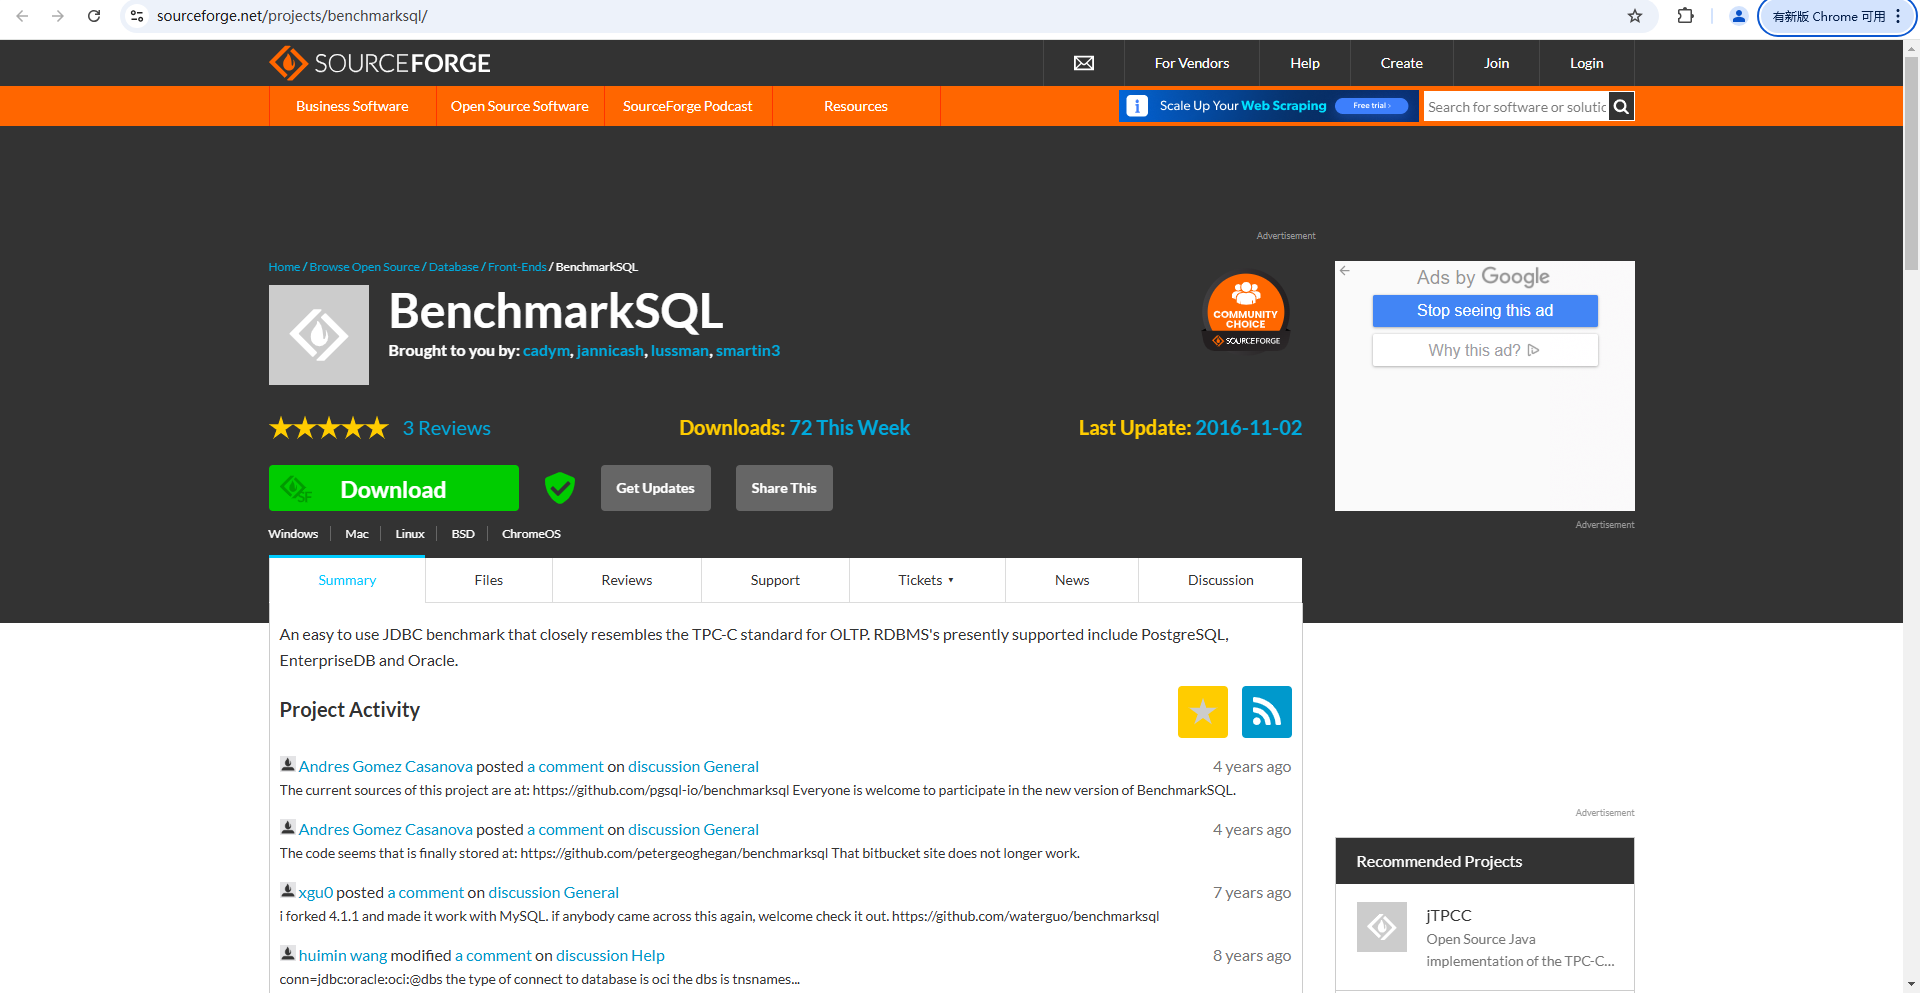Click Create in the header
This screenshot has width=1920, height=993.
pos(1402,63)
